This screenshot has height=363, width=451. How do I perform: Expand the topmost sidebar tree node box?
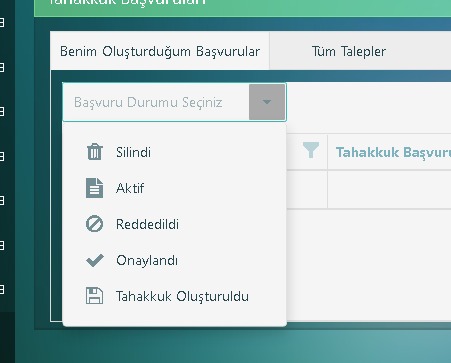[2, 23]
